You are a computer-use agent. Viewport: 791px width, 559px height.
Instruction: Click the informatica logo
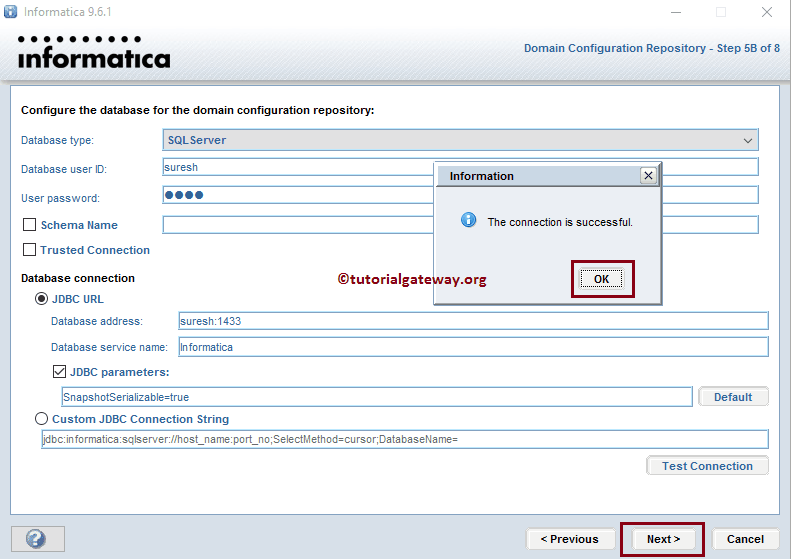point(94,52)
